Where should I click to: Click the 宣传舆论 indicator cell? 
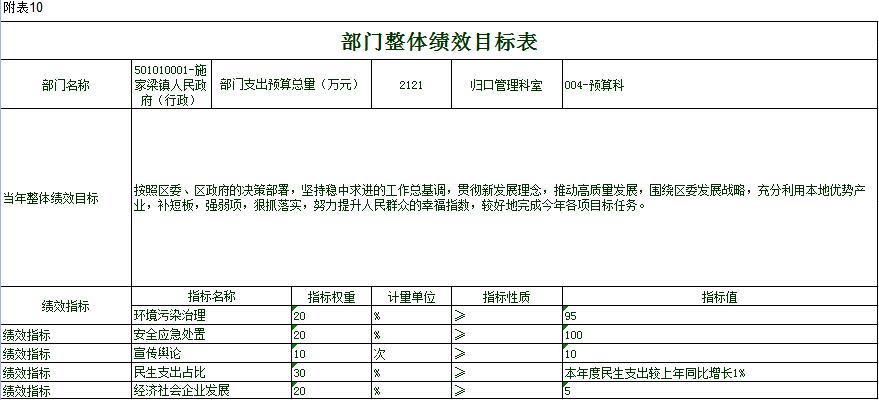[x=211, y=354]
